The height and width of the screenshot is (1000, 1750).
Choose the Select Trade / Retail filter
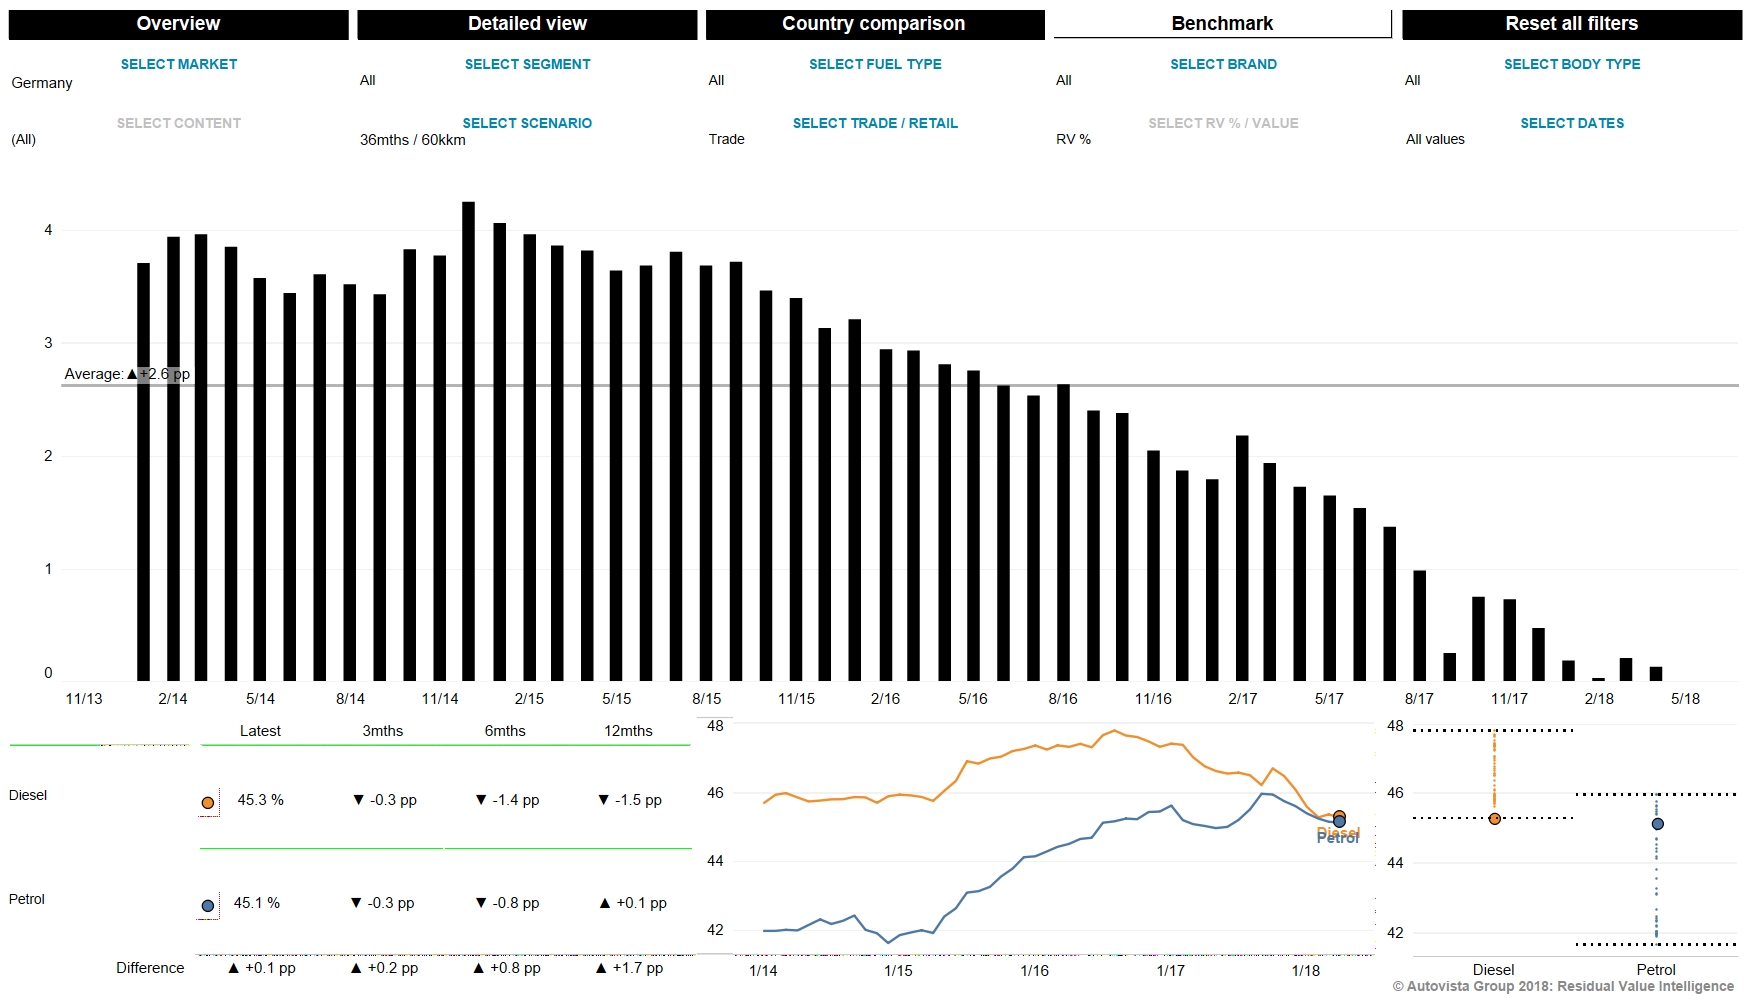875,123
